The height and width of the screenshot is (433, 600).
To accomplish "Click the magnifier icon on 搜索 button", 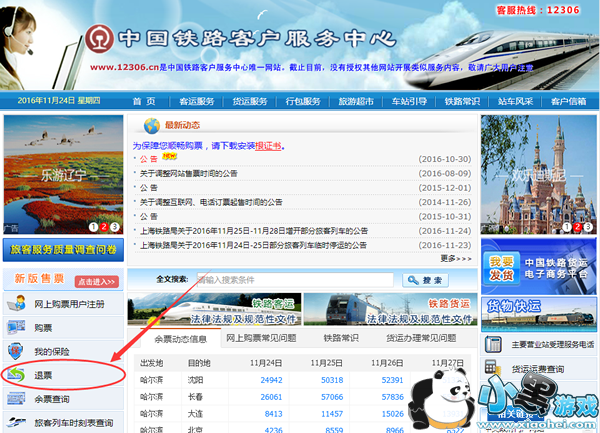I will pyautogui.click(x=413, y=280).
